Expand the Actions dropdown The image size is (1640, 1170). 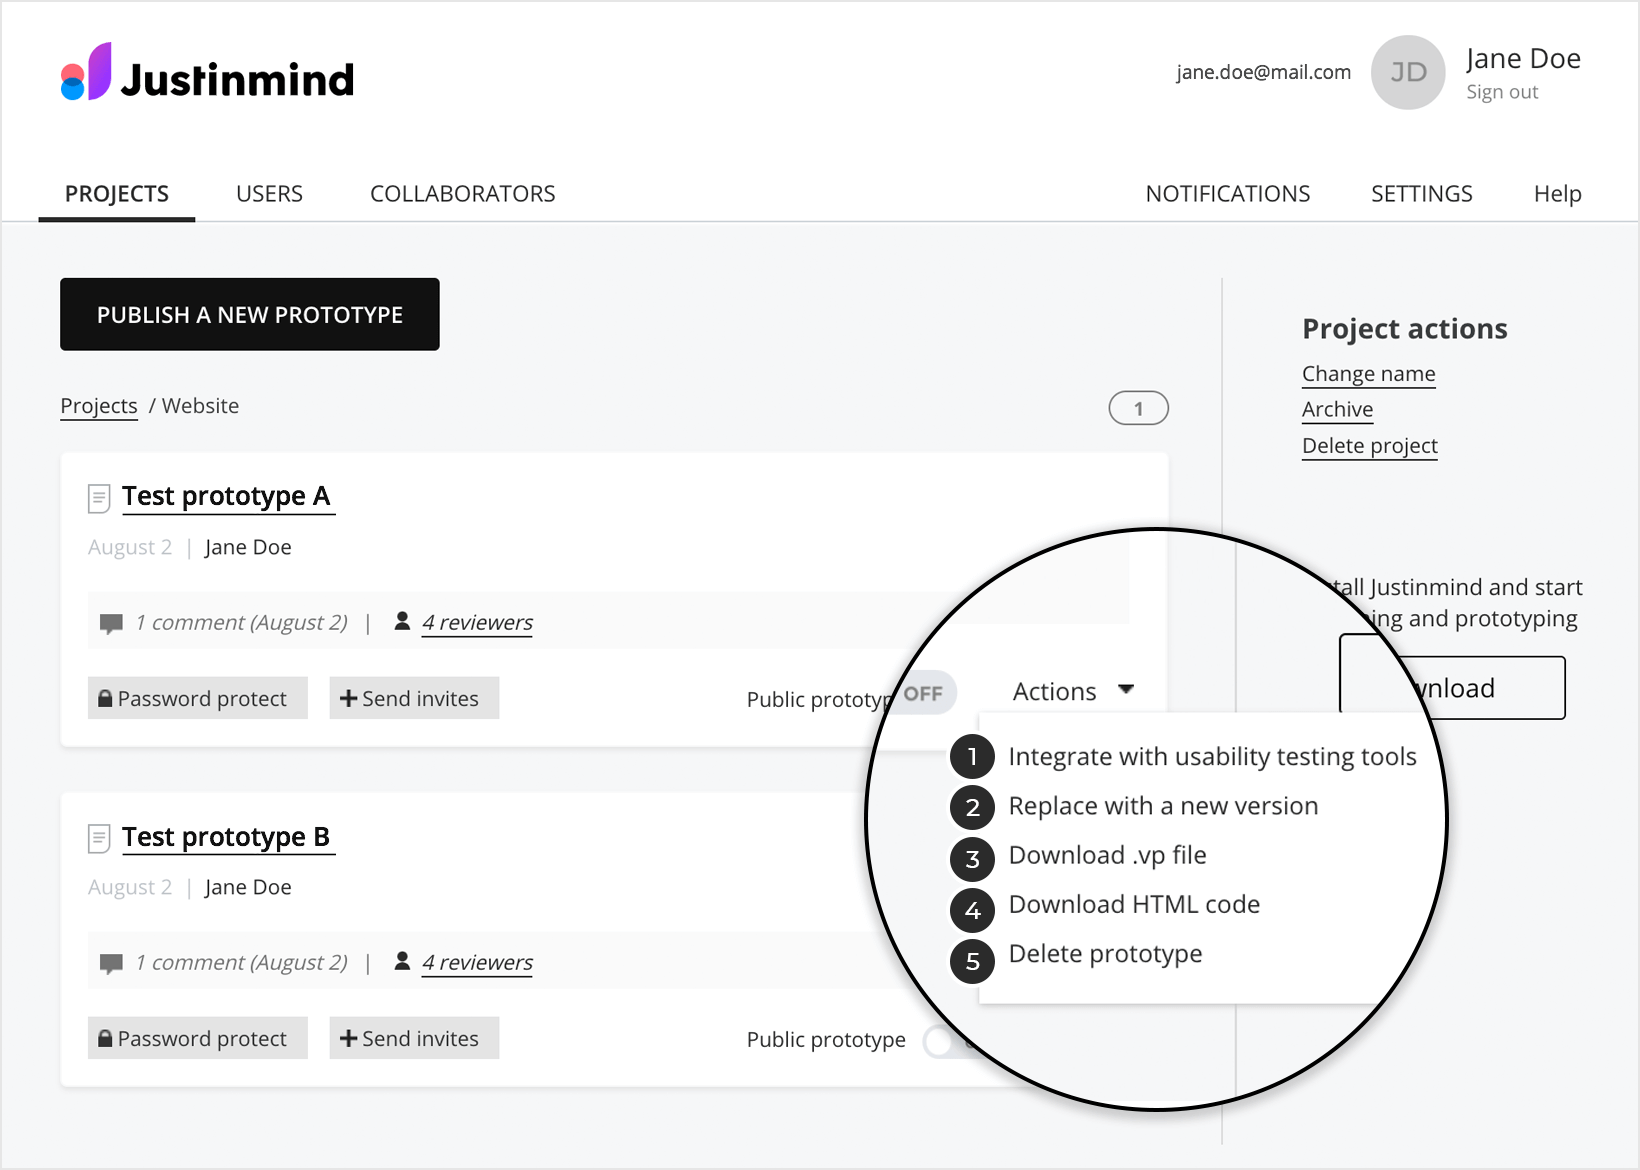[1073, 691]
